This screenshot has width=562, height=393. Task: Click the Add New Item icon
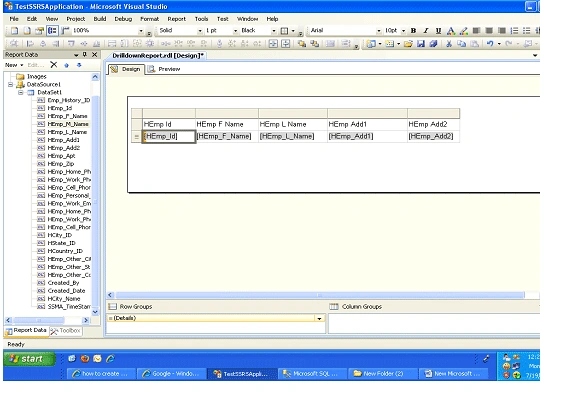click(x=389, y=44)
